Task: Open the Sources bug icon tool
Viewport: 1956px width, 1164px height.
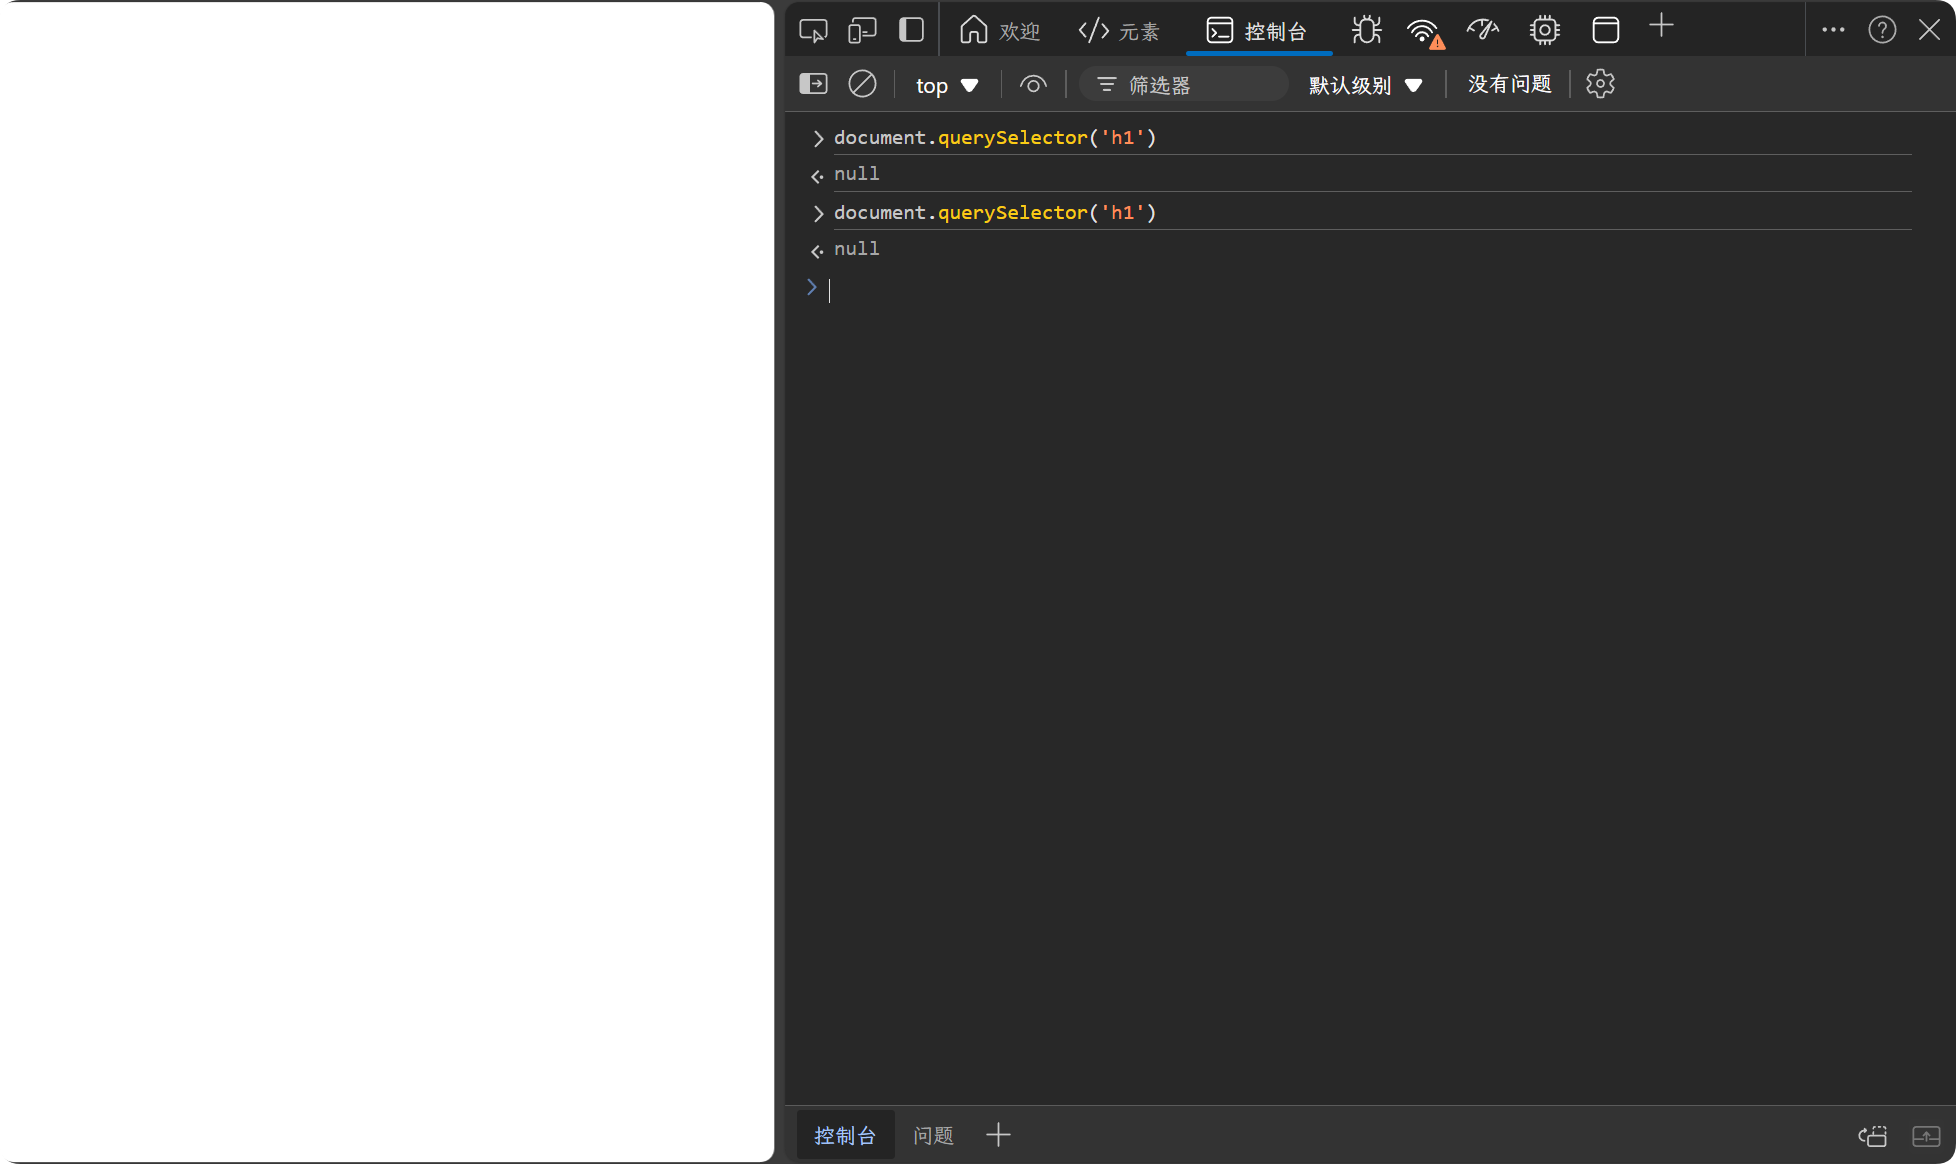Action: (x=1366, y=30)
